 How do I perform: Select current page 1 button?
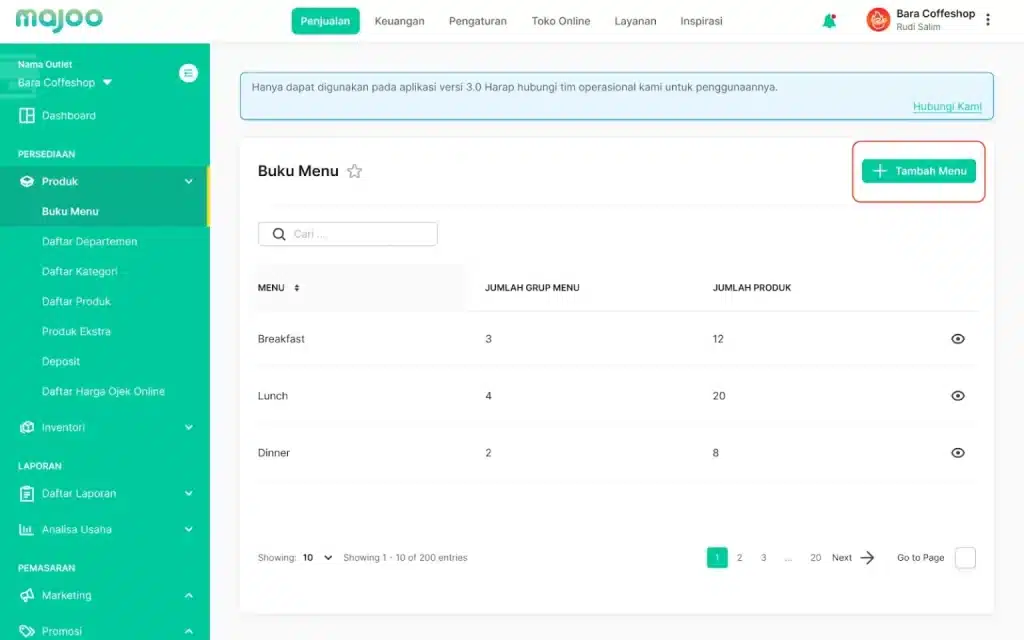[717, 558]
